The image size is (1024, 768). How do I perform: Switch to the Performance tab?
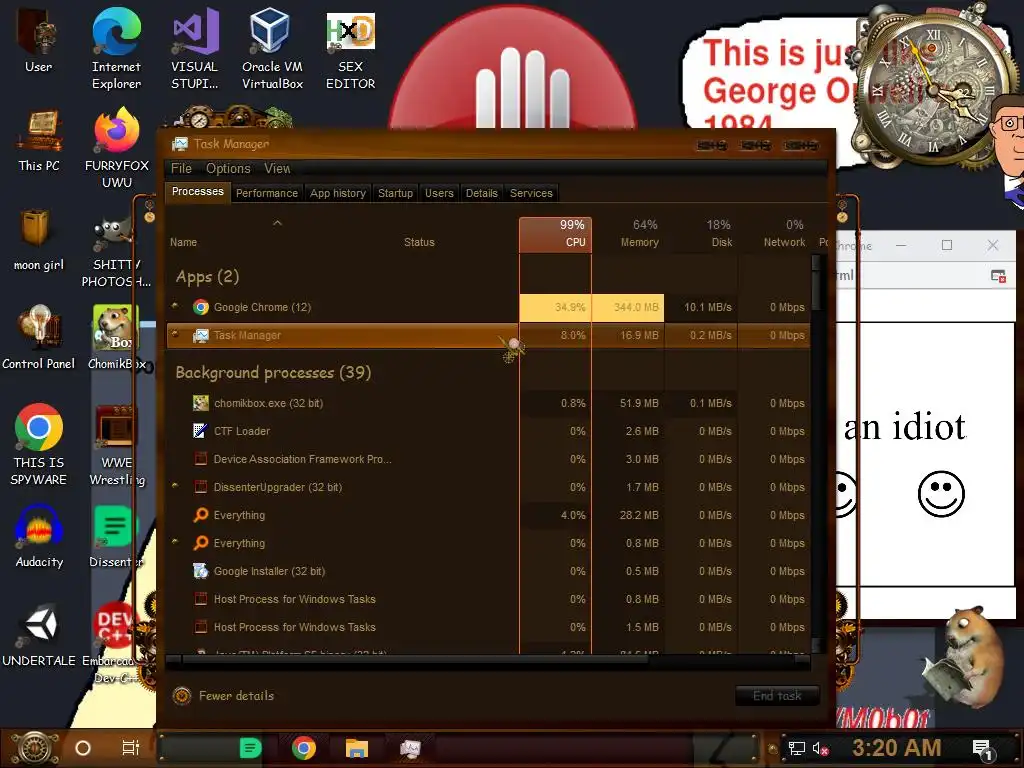[266, 193]
